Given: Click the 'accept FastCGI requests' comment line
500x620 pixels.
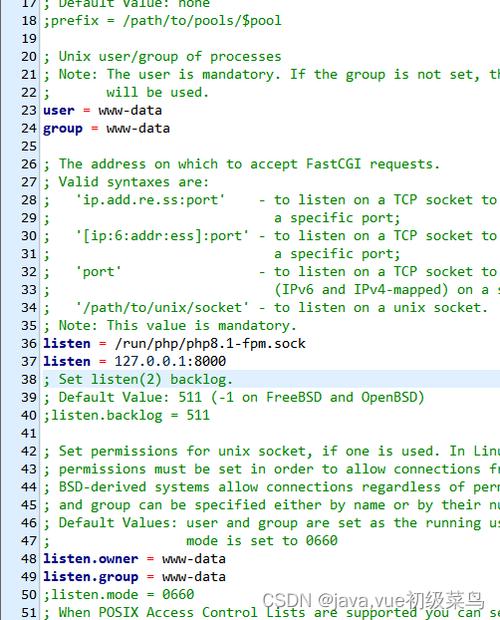Looking at the screenshot, I should (x=242, y=164).
